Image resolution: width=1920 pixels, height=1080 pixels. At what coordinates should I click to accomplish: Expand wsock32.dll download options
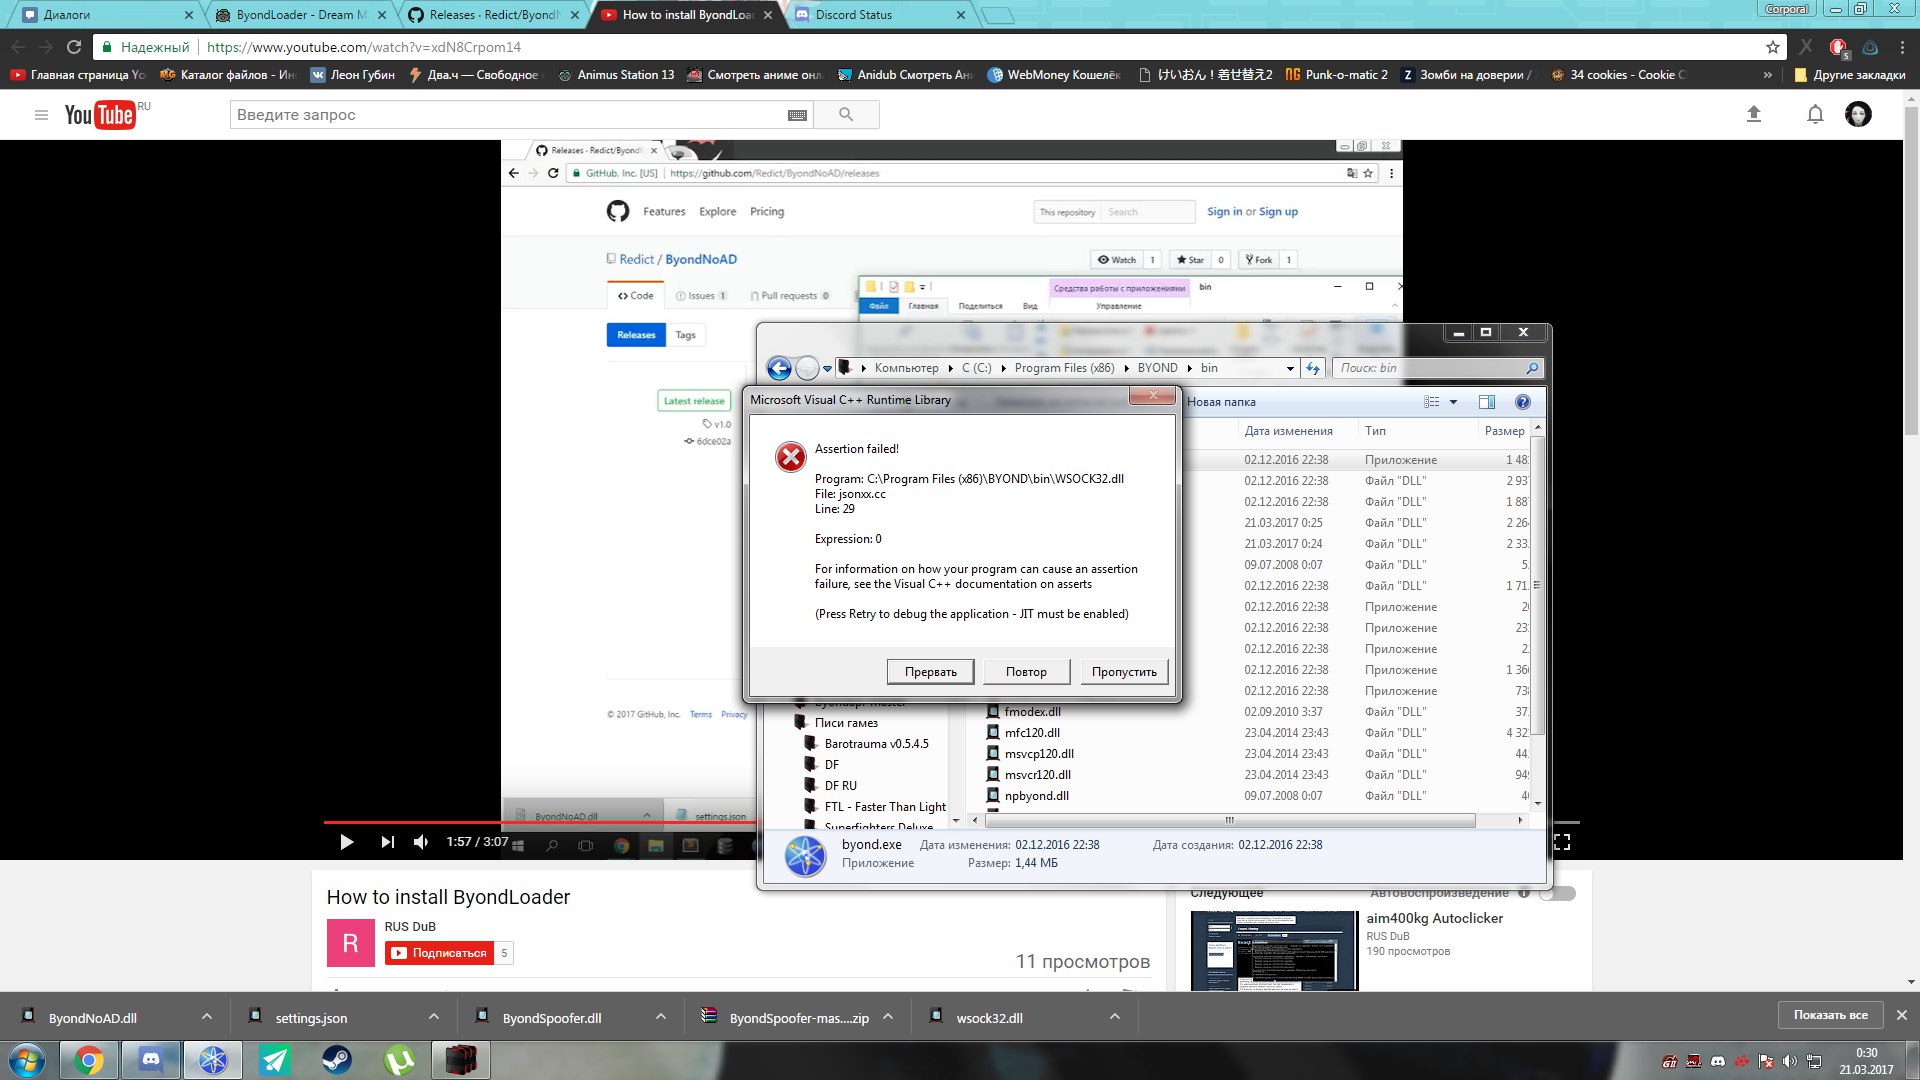coord(1115,1017)
